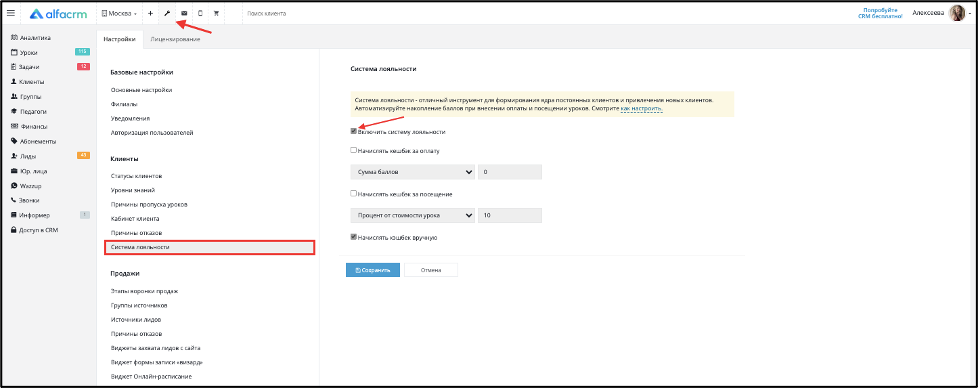Click the Финансы money icon in sidebar
This screenshot has width=979, height=389.
pos(14,126)
